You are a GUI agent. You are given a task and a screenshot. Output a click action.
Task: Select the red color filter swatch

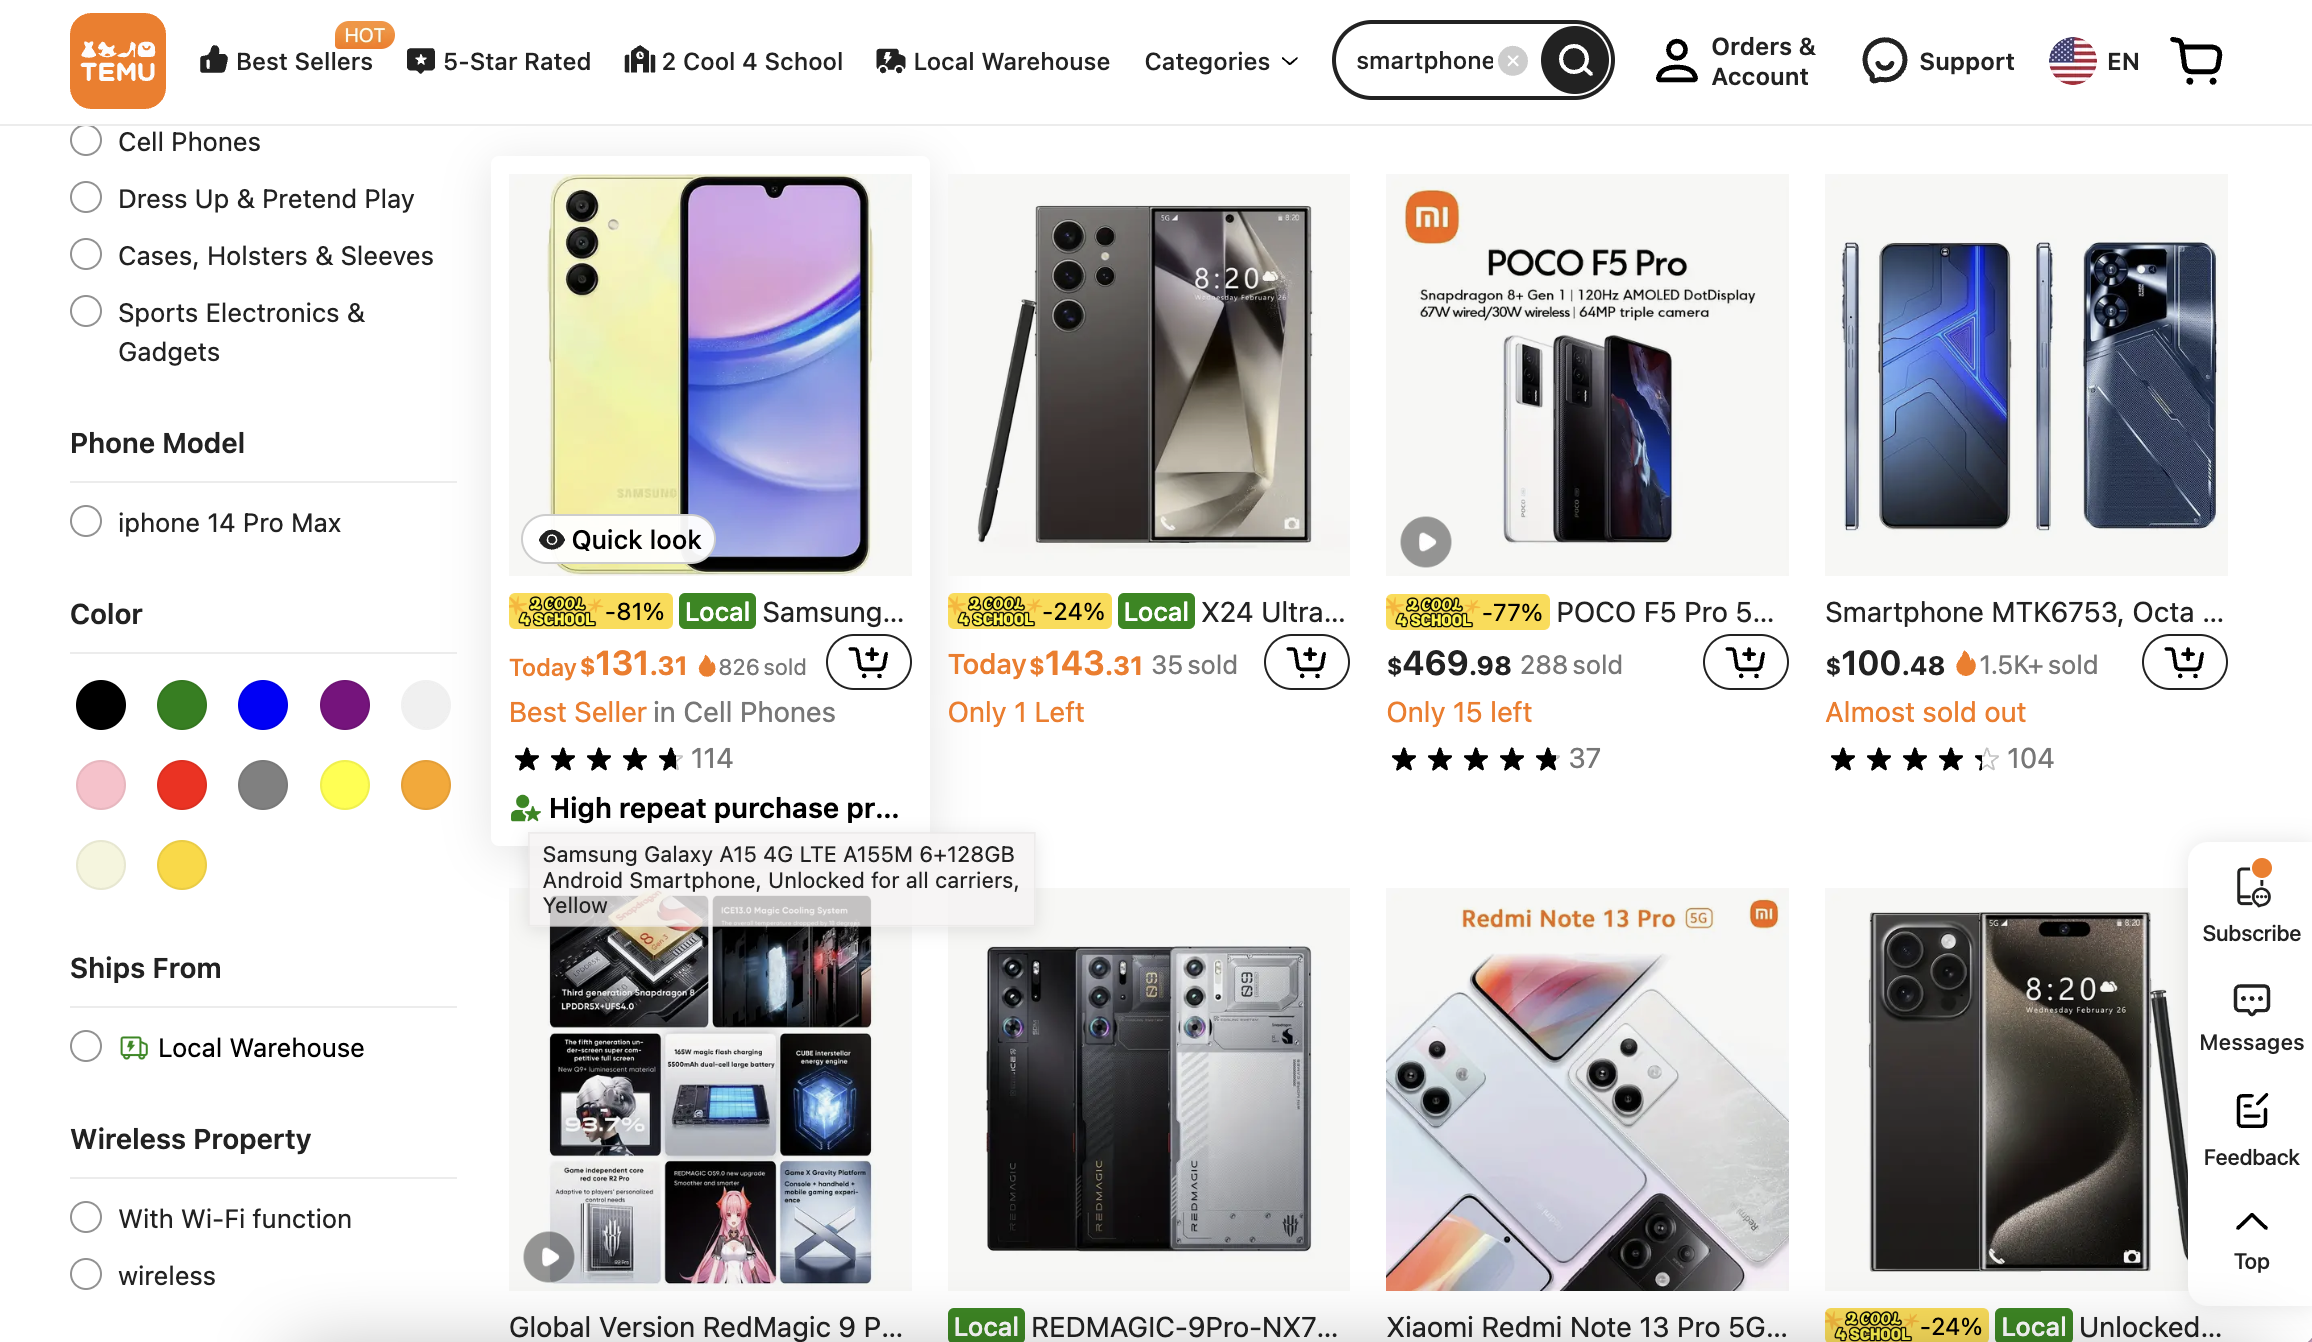coord(181,784)
